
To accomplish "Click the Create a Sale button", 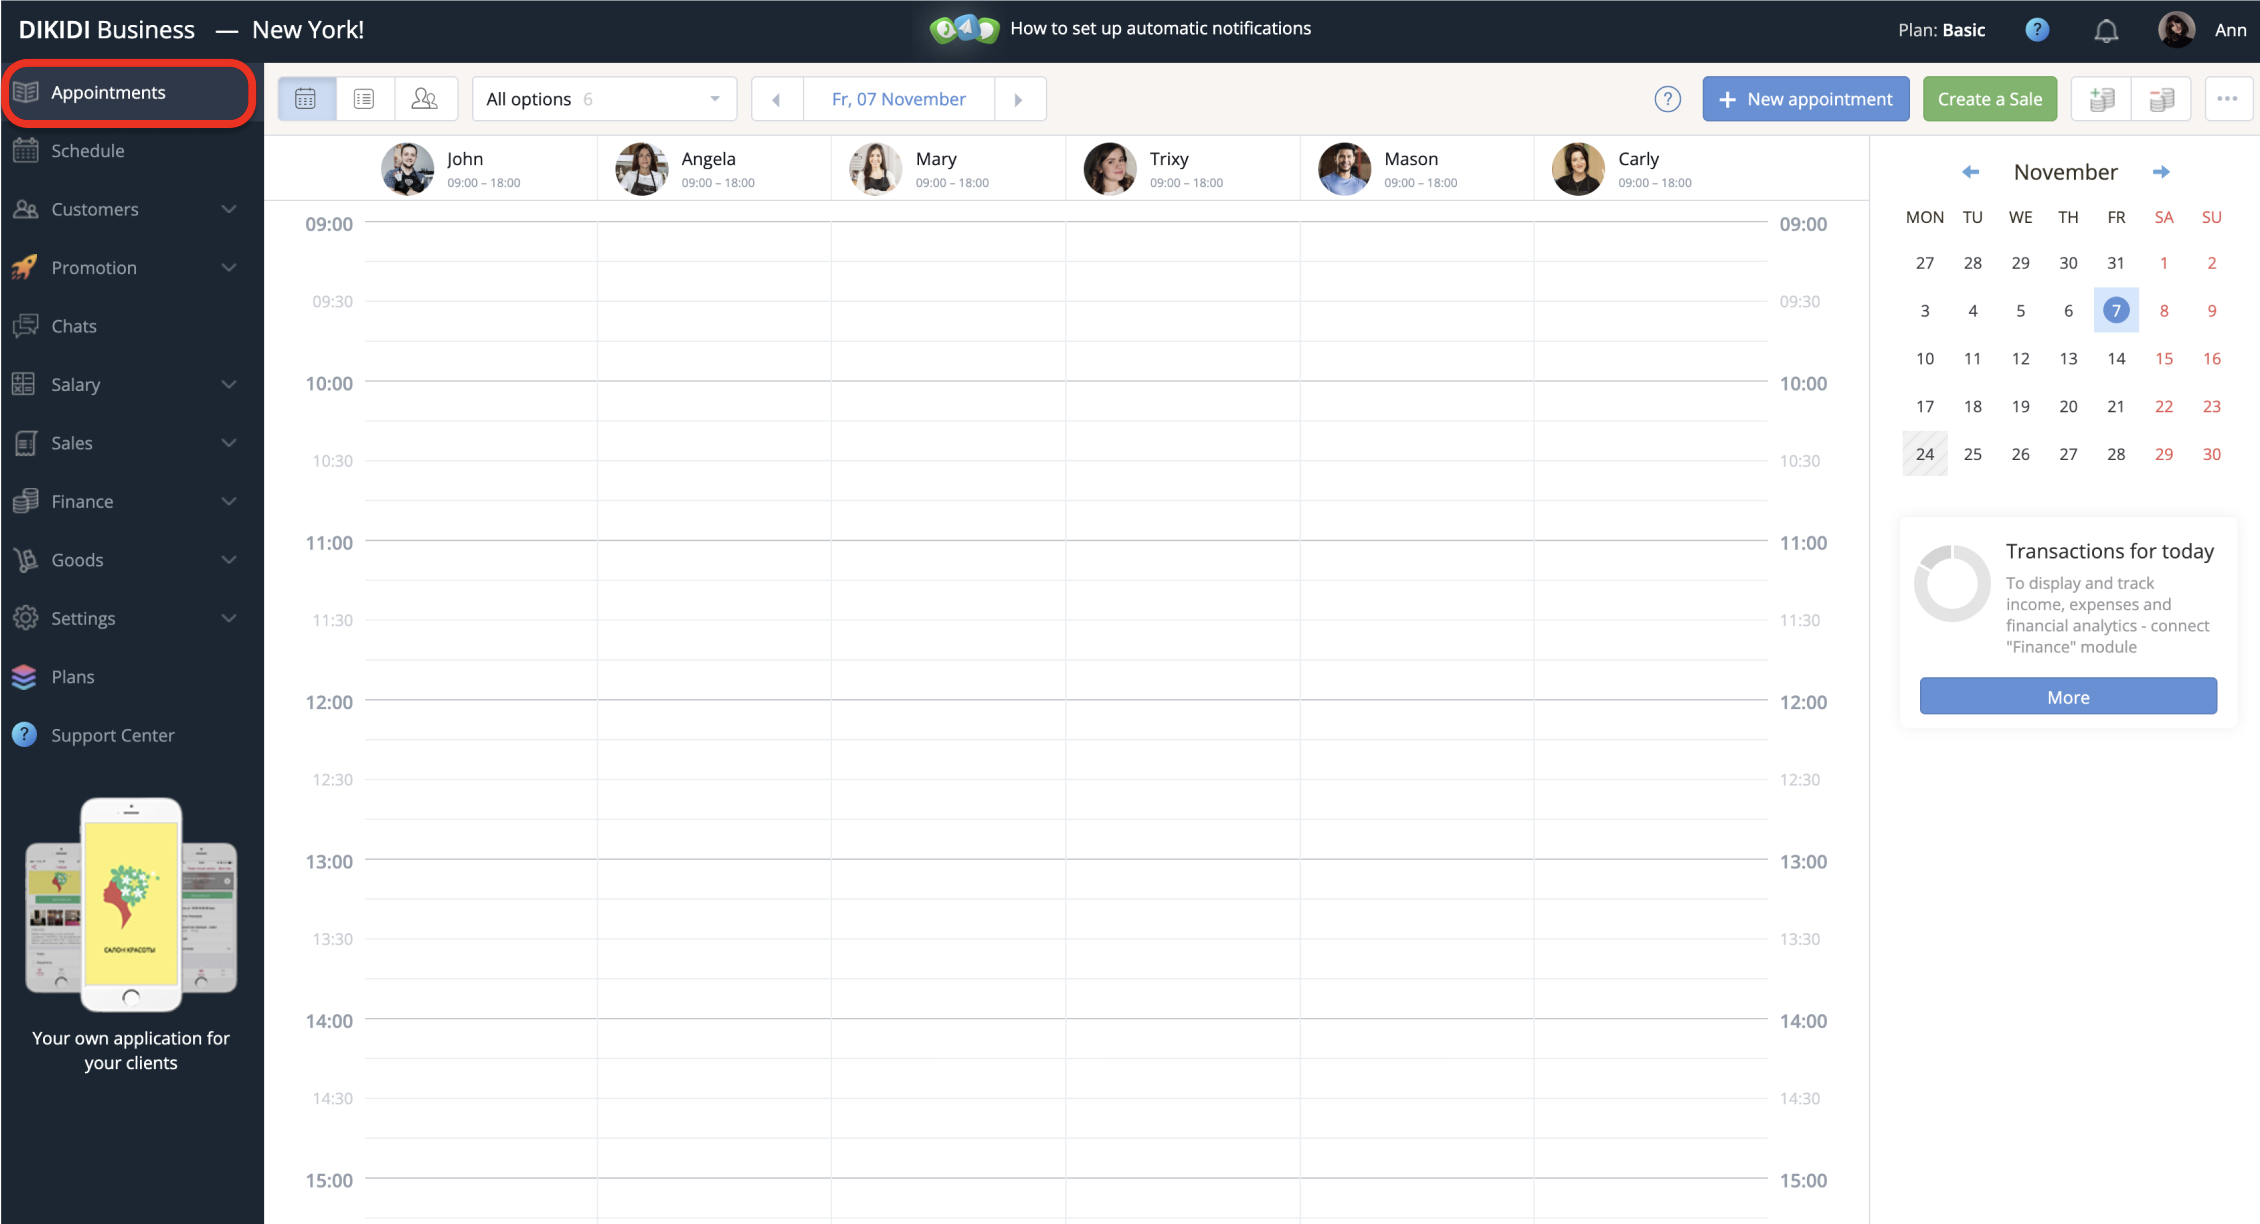I will point(1989,99).
